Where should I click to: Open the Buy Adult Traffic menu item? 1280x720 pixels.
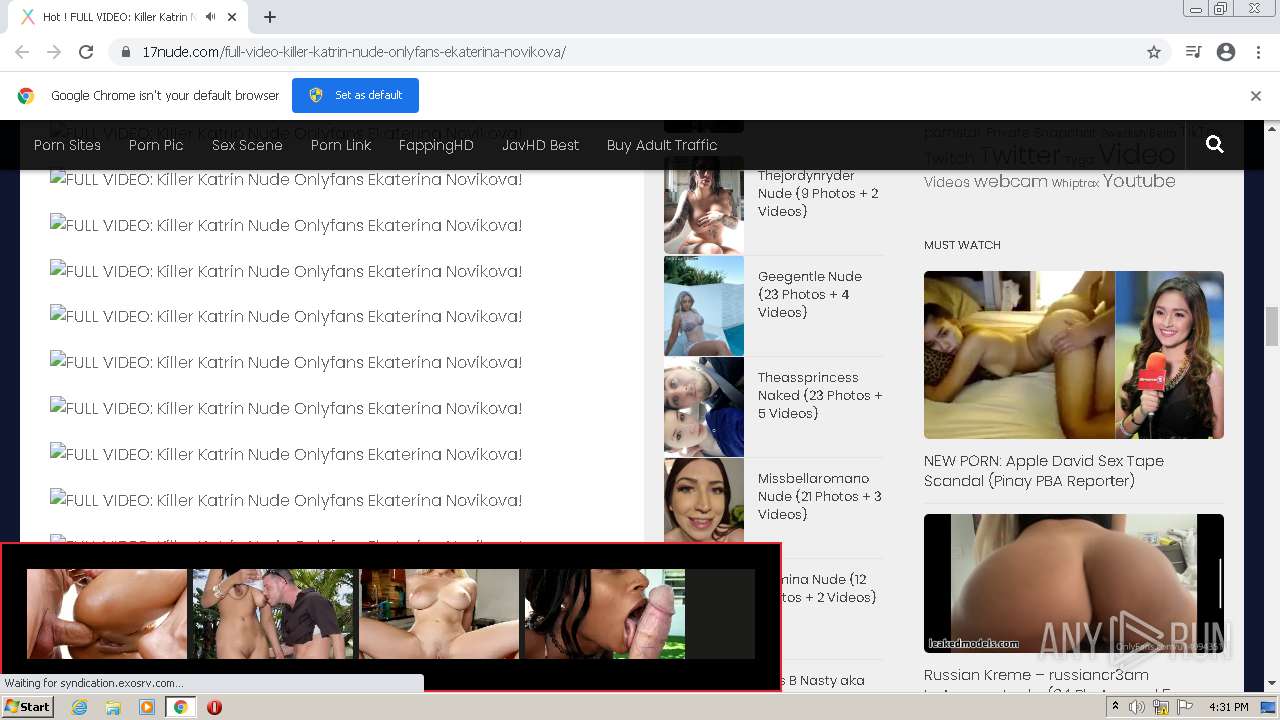(662, 145)
